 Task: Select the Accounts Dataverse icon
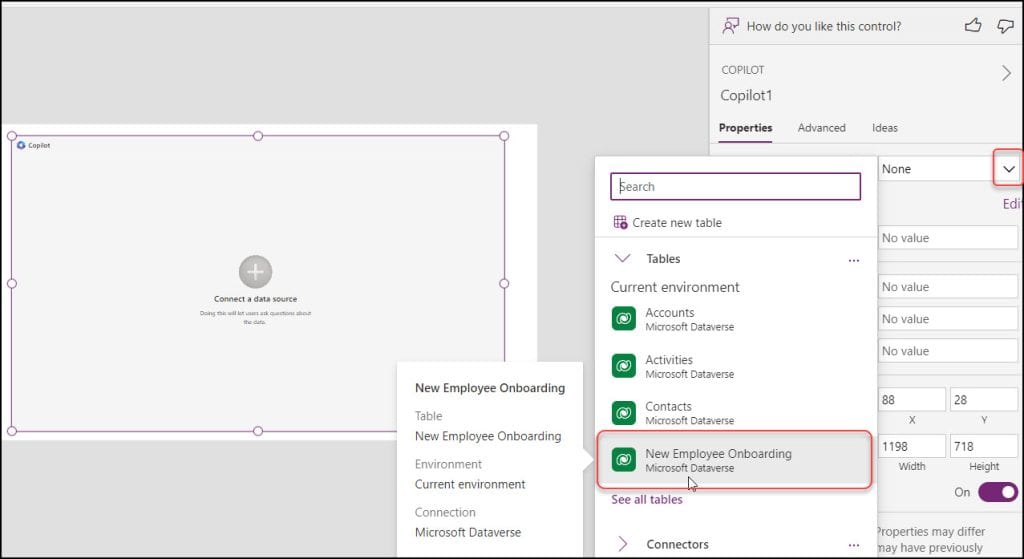point(624,319)
